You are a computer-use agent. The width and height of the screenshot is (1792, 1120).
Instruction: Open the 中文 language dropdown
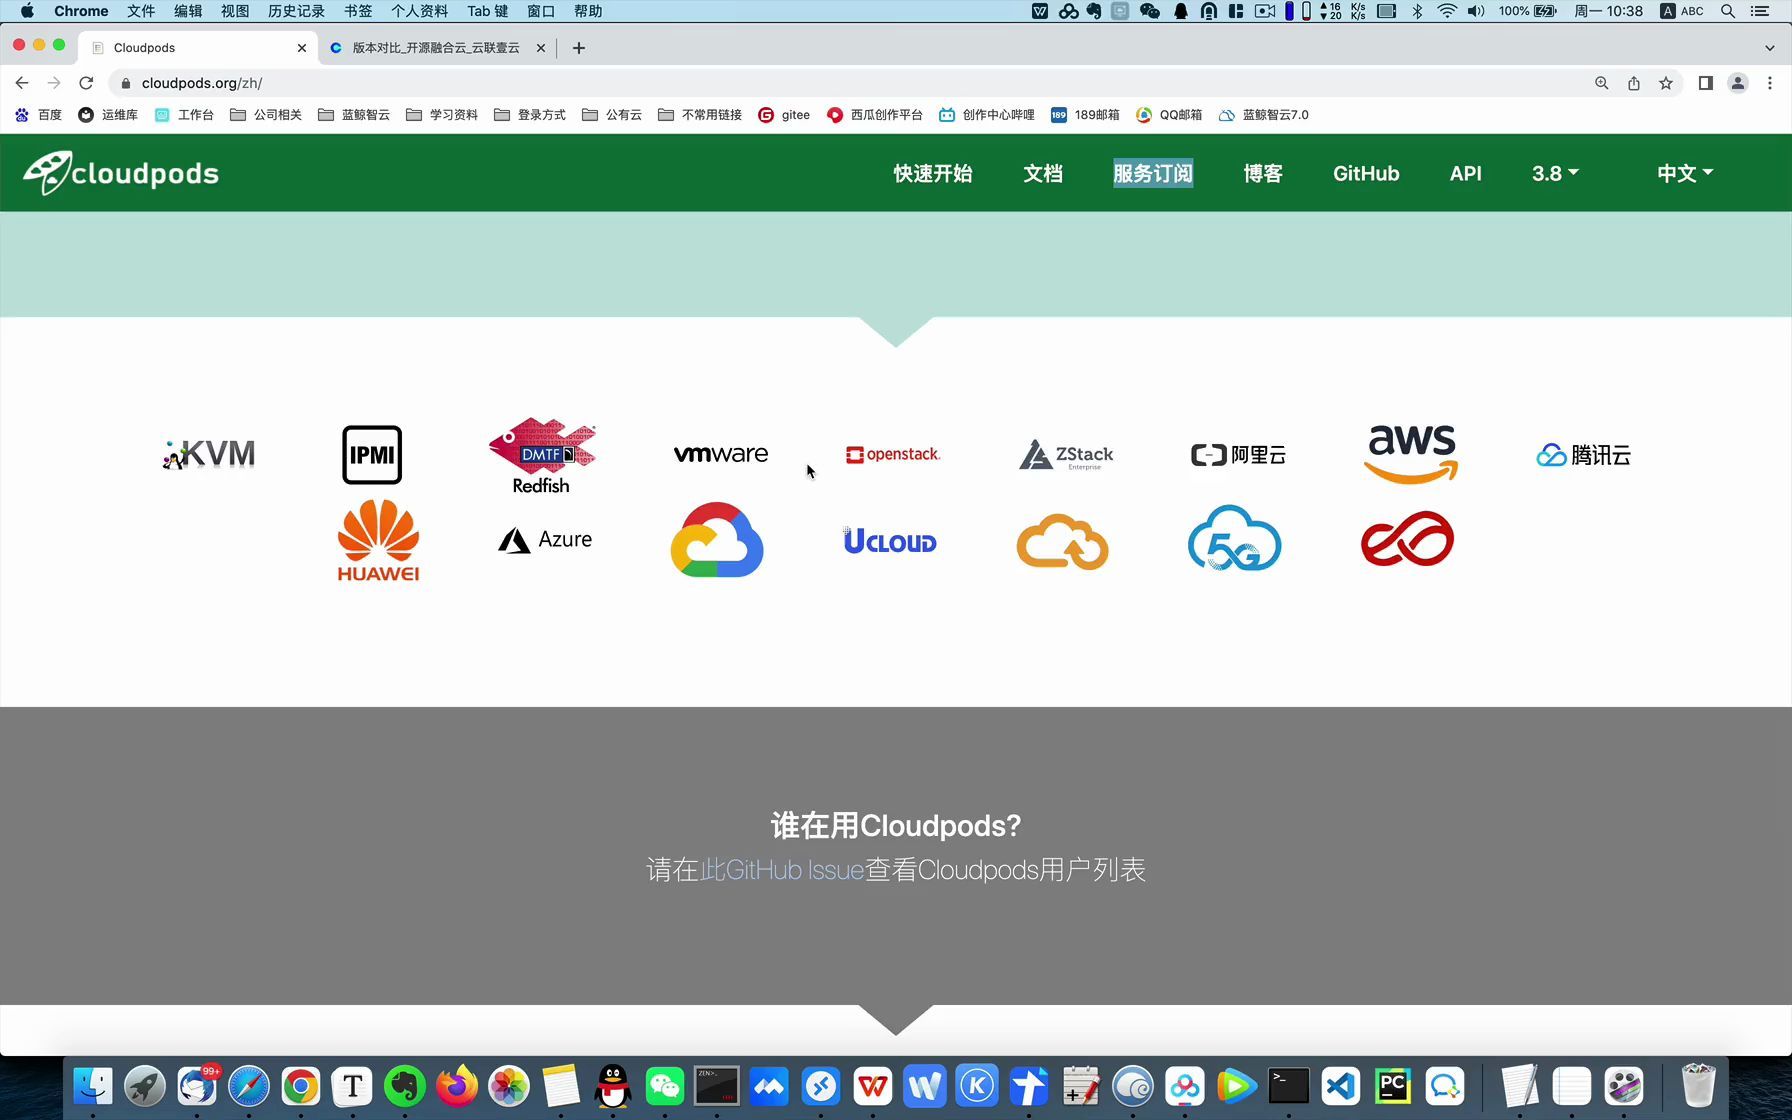(x=1685, y=173)
